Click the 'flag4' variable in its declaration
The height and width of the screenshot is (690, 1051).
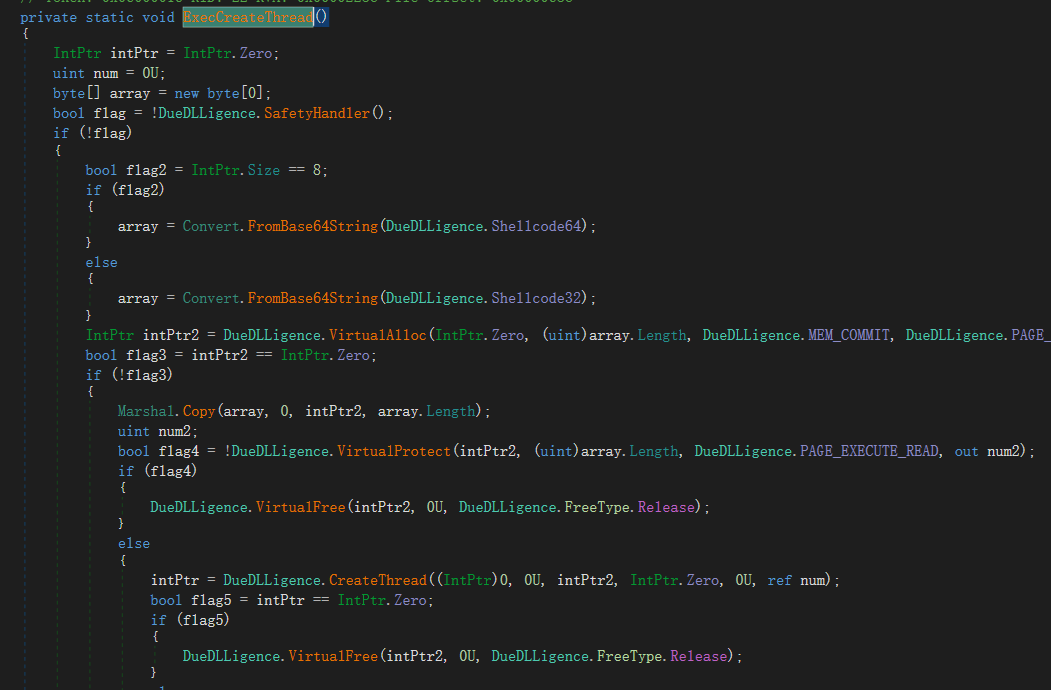pos(179,451)
